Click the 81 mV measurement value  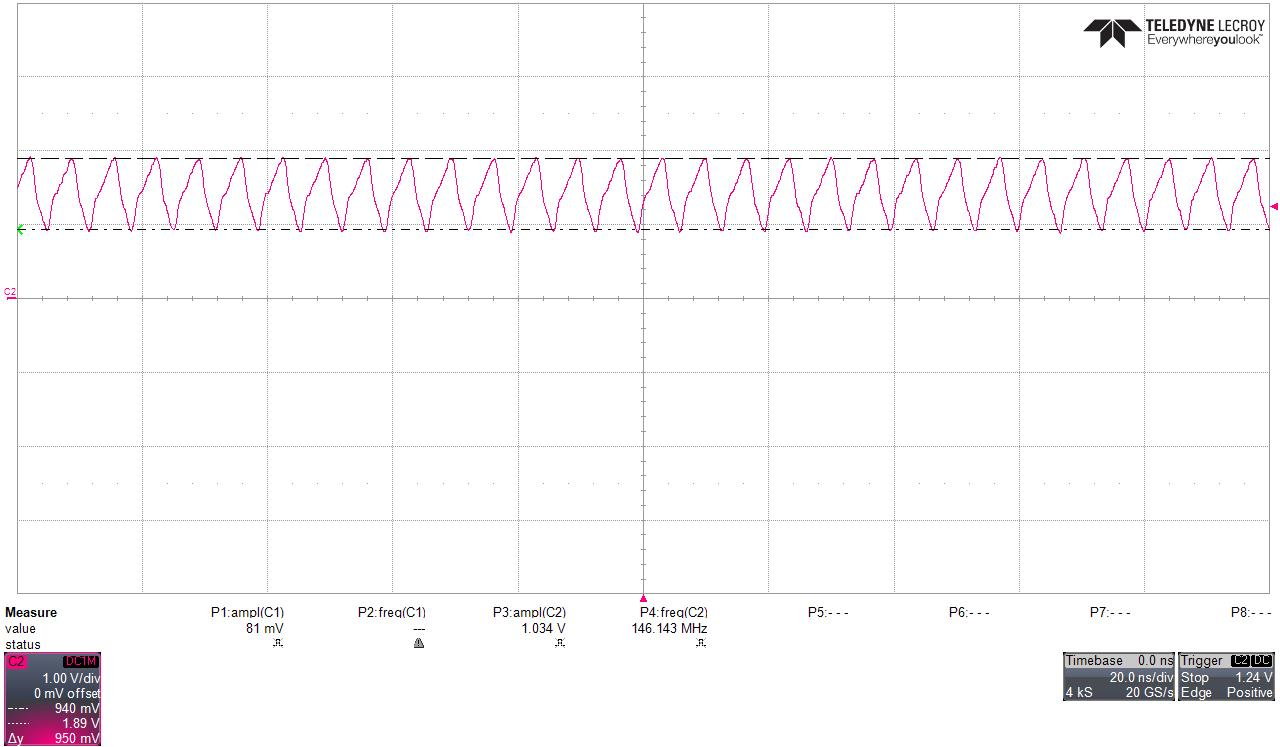pyautogui.click(x=267, y=628)
